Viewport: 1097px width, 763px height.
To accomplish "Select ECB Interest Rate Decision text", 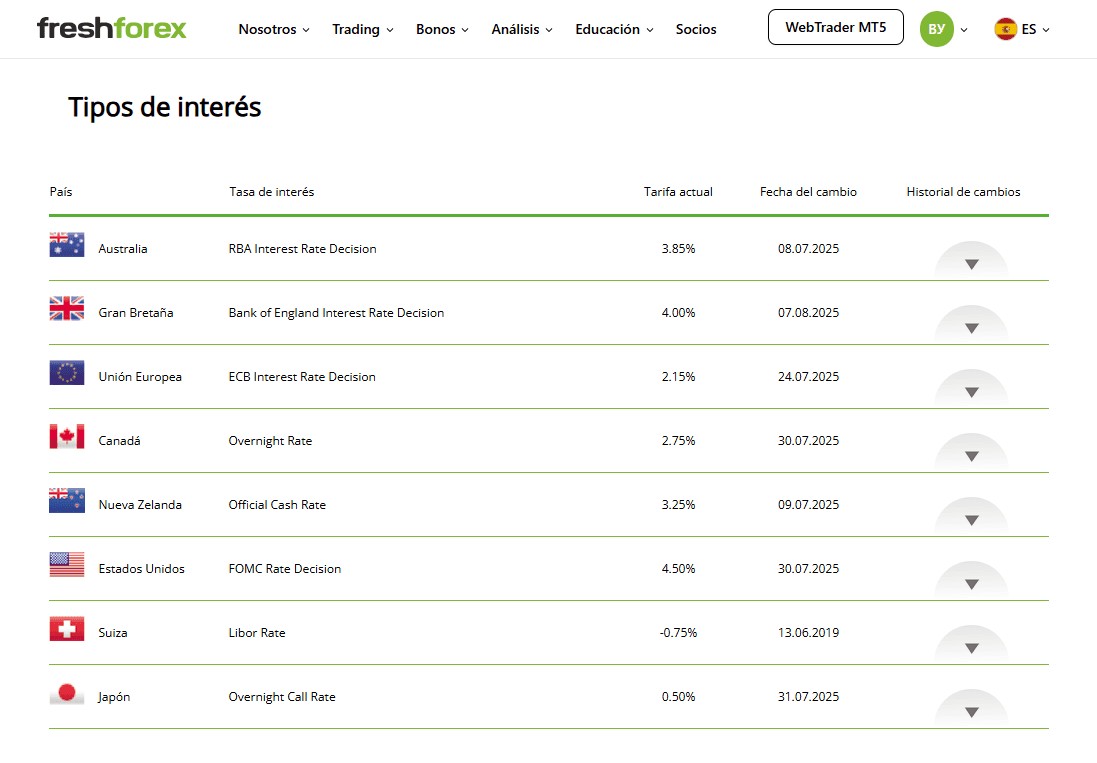I will pyautogui.click(x=302, y=377).
